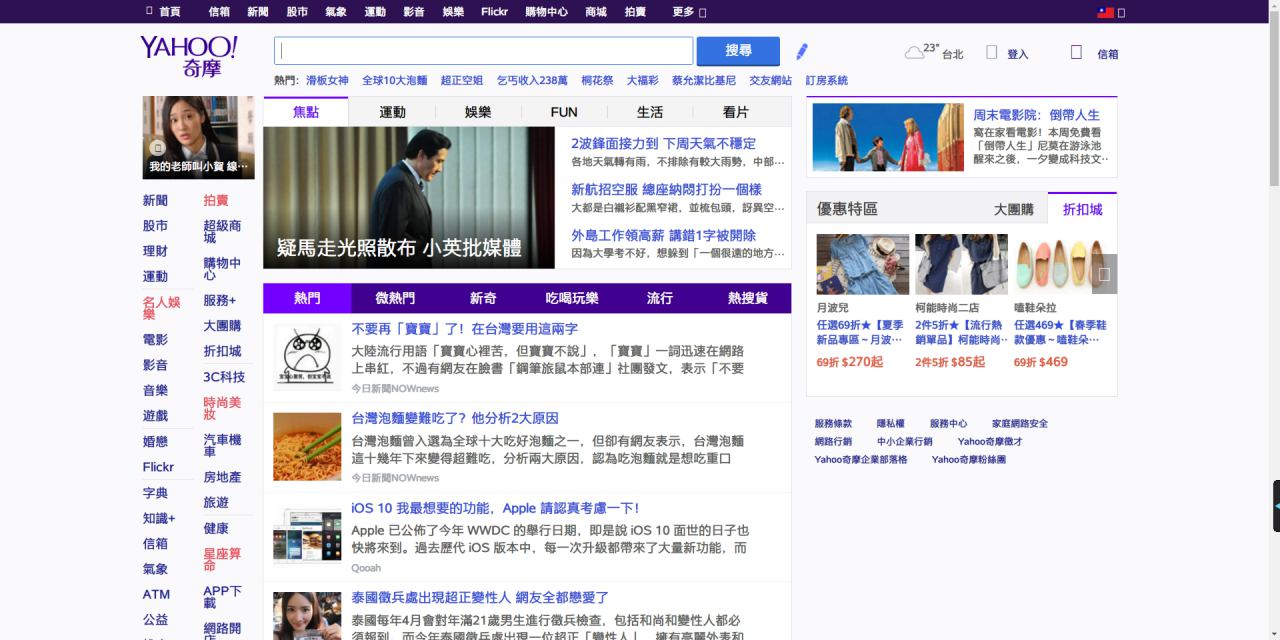Click the small icon right of the flag
1280x640 pixels.
coord(1121,13)
